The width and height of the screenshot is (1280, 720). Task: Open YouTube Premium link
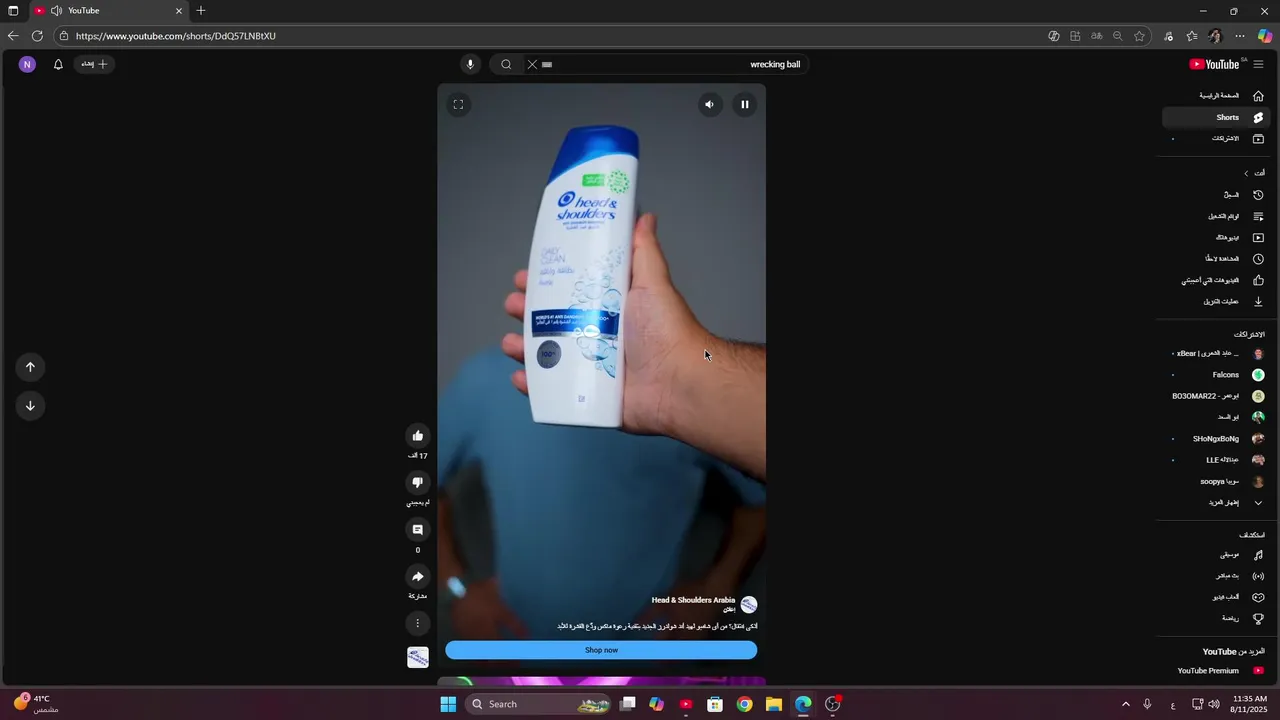coord(1217,671)
